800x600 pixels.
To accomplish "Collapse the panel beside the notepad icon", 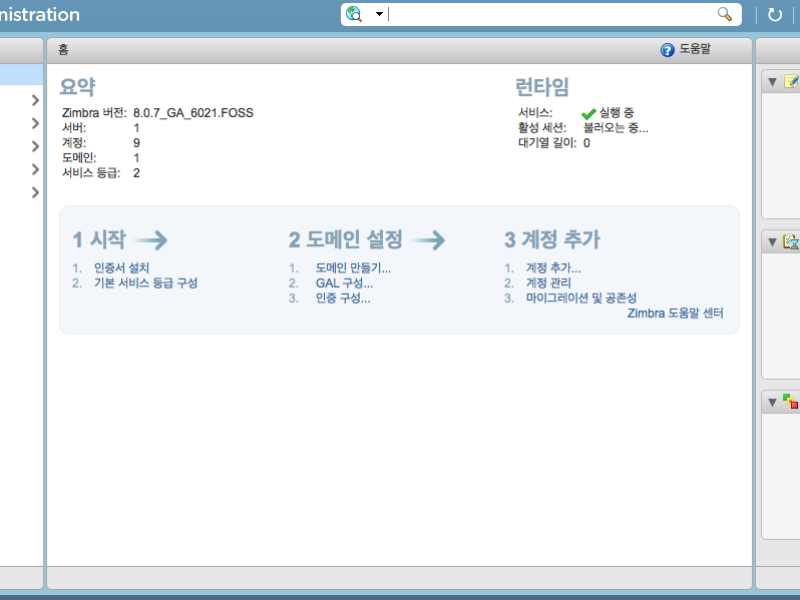I will pos(772,82).
